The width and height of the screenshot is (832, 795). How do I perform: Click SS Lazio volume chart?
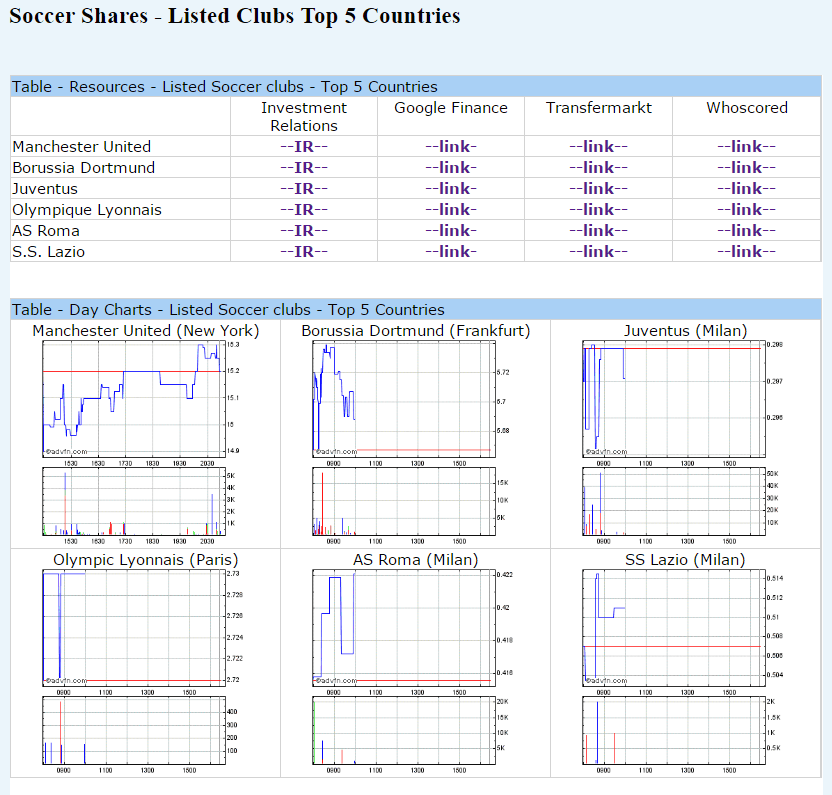674,731
